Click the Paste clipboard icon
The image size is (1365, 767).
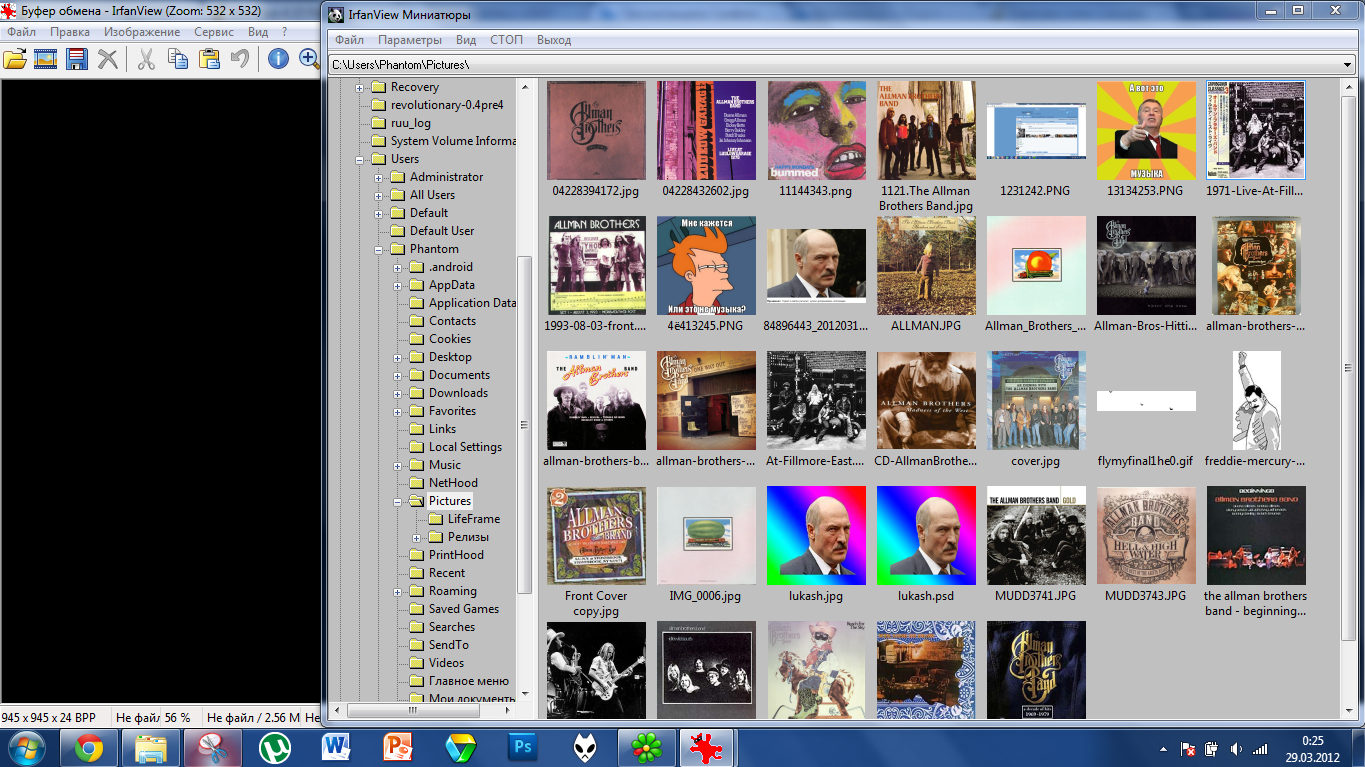click(209, 59)
